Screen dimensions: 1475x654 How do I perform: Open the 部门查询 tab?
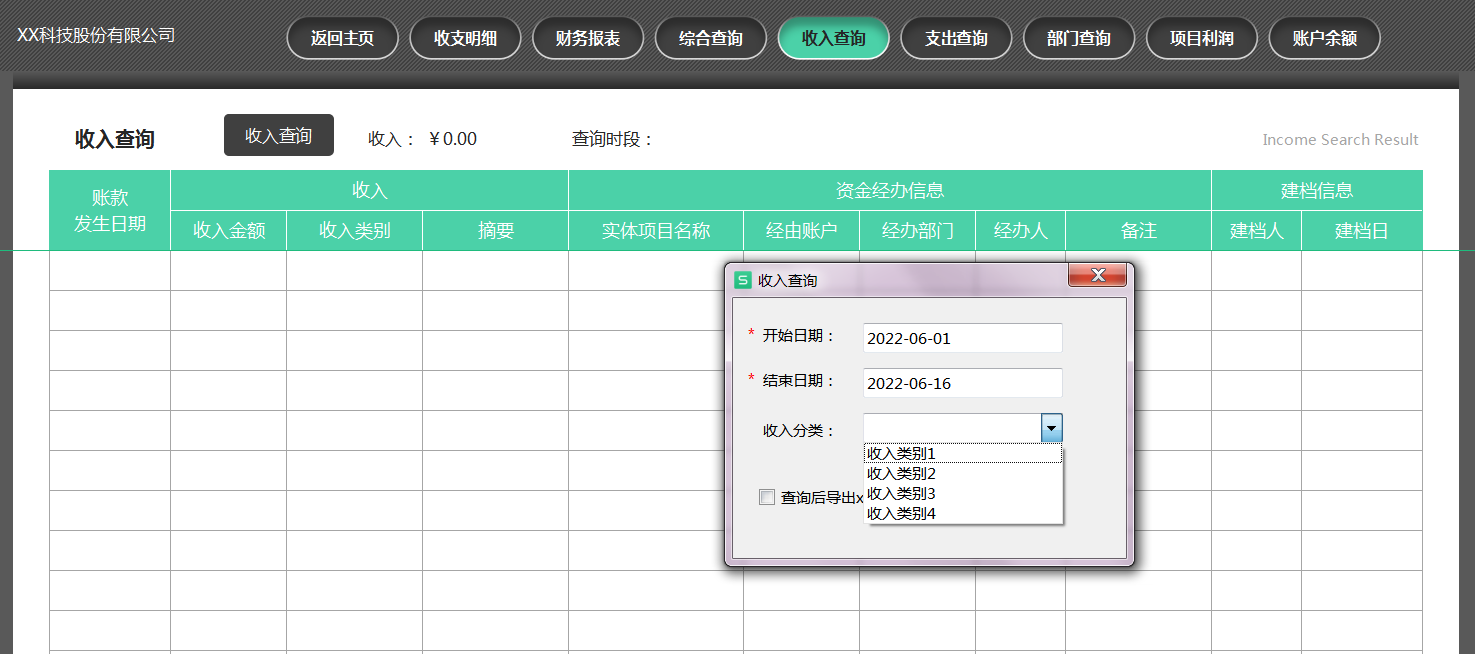(1079, 39)
